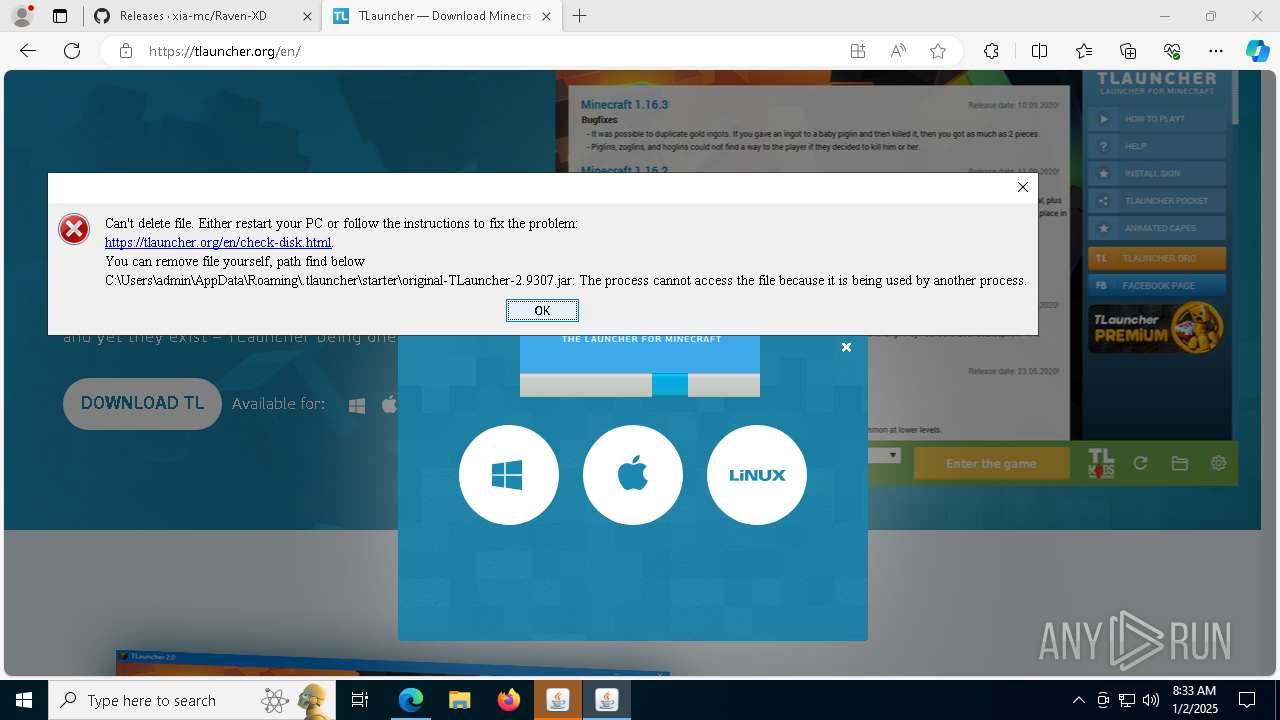Image resolution: width=1280 pixels, height=720 pixels.
Task: Click the TLauncher PREMIUM banner
Action: tap(1156, 328)
